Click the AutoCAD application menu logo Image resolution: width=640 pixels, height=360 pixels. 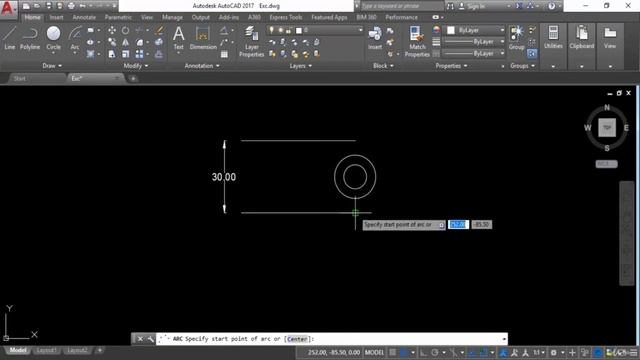7,8
